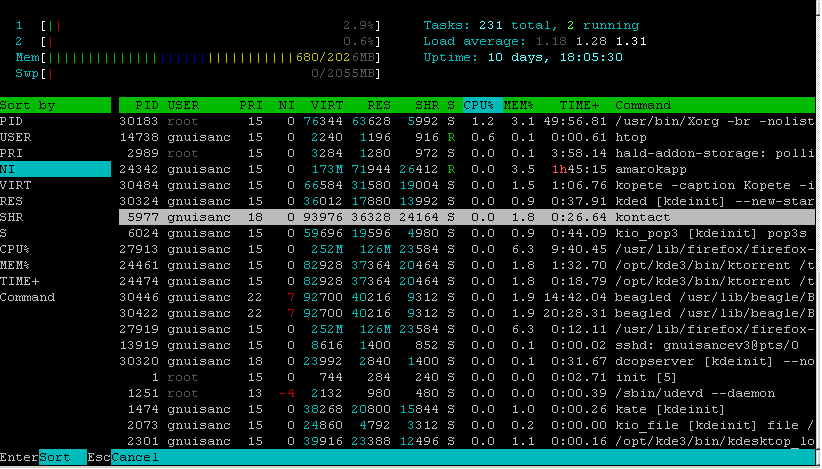This screenshot has width=822, height=469.
Task: Select ktorrent process with PID 24461
Action: [x=467, y=265]
